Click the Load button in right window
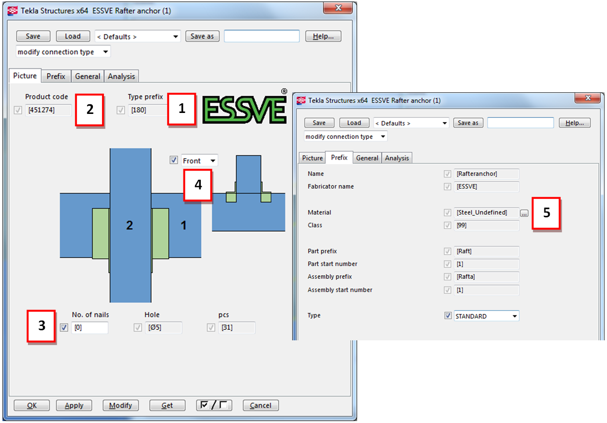This screenshot has height=423, width=607. [x=354, y=123]
